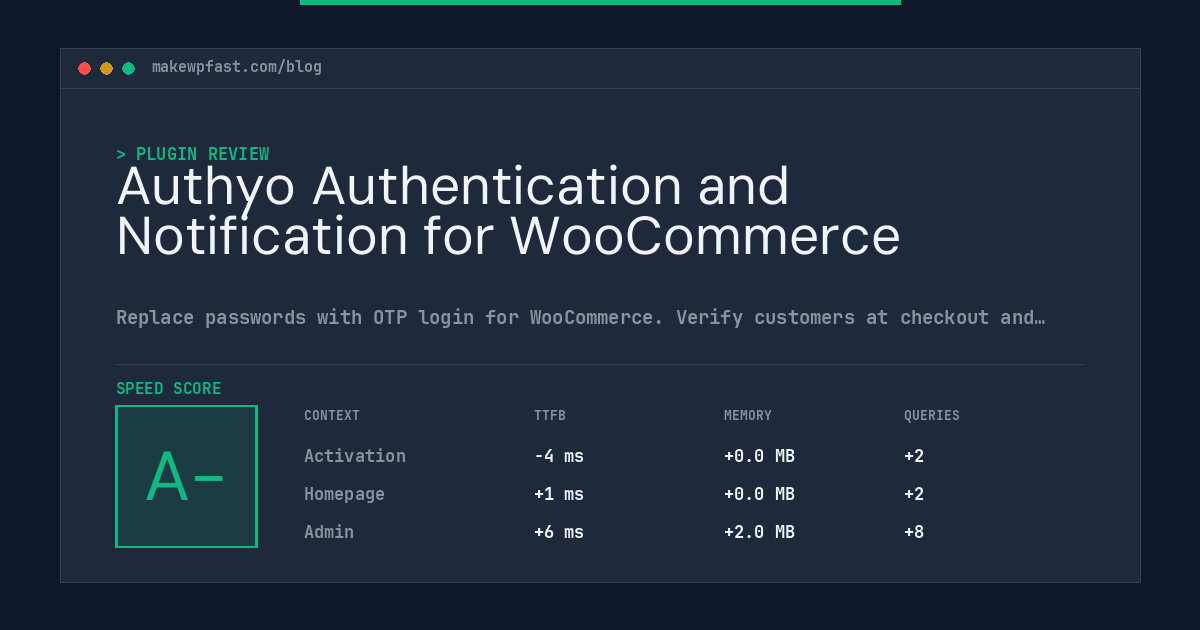Image resolution: width=1200 pixels, height=630 pixels.
Task: Click the SPEED SCORE label
Action: pyautogui.click(x=169, y=388)
